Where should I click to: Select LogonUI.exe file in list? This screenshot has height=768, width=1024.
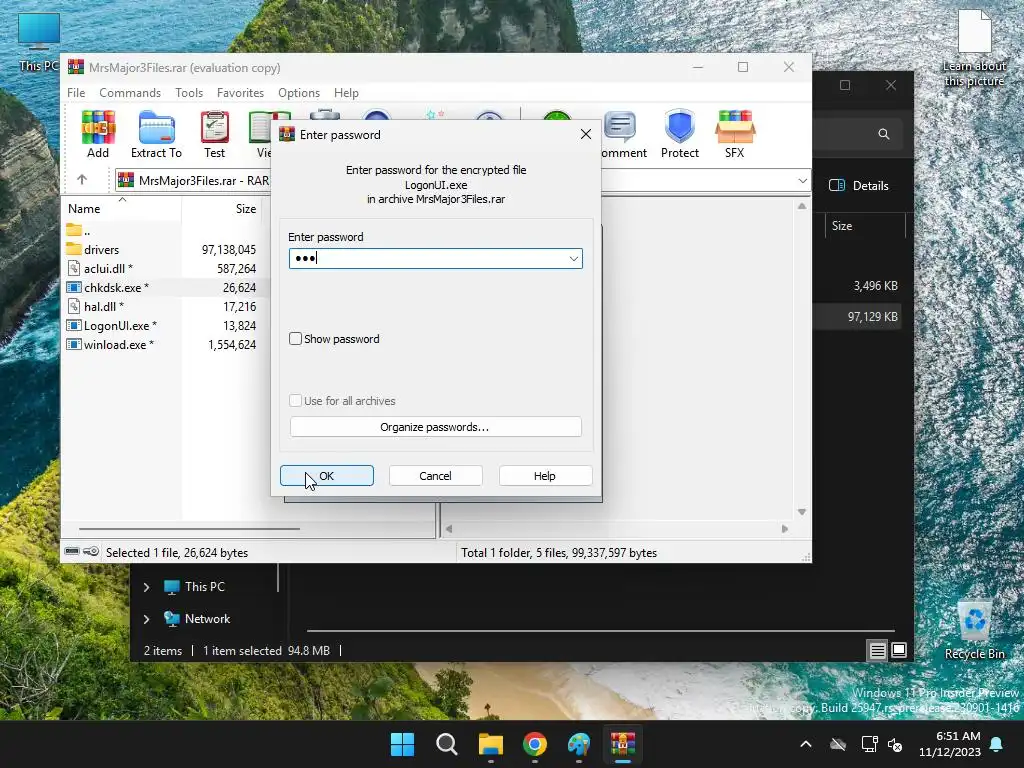(162, 325)
